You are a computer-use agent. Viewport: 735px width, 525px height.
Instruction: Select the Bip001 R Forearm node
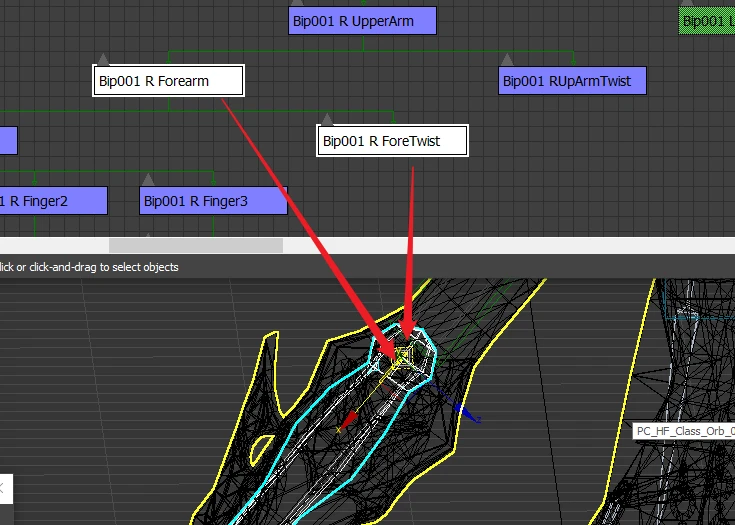tap(168, 81)
